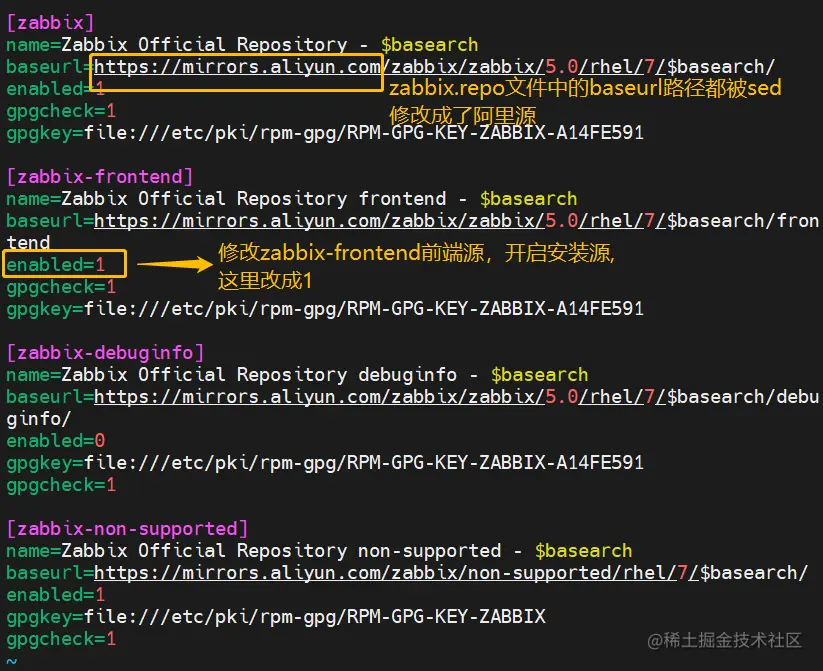Screen dimensions: 823x671
Task: Click the baseurl line of [zabbix-debuginfo]
Action: pyautogui.click(x=413, y=396)
